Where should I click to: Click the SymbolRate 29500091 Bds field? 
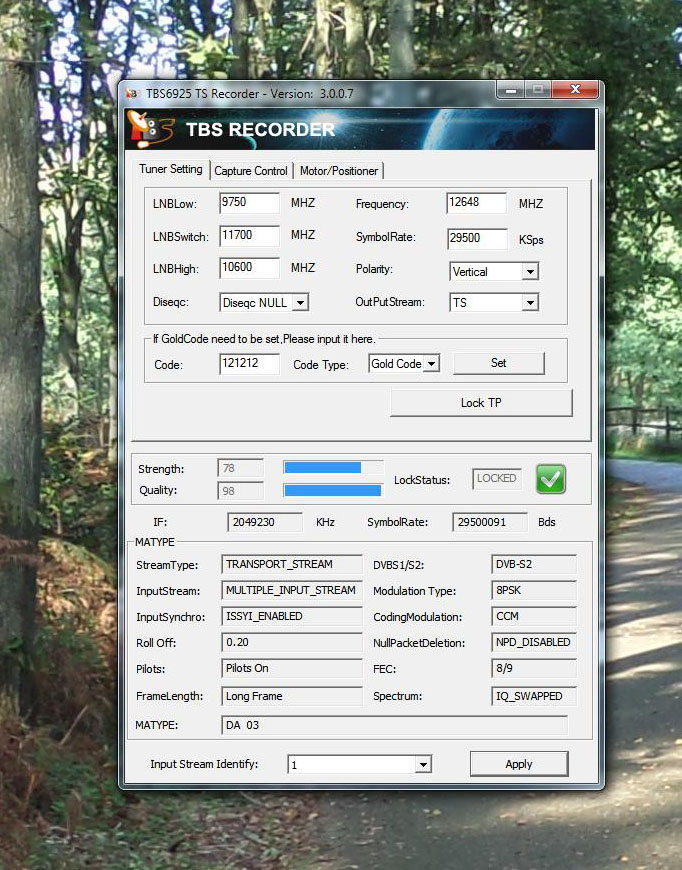(489, 522)
